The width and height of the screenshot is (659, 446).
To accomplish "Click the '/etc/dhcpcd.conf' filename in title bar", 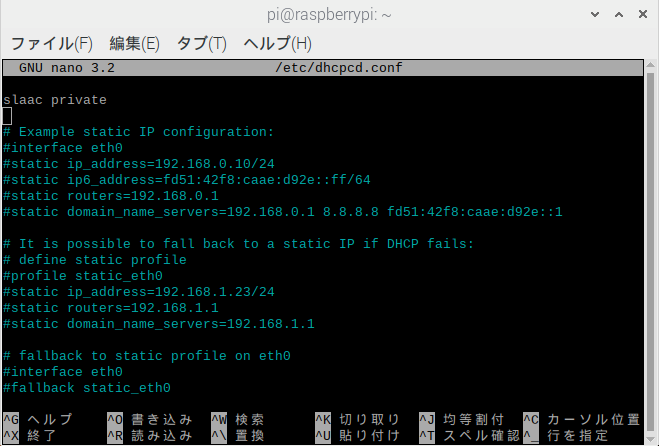I will [339, 68].
